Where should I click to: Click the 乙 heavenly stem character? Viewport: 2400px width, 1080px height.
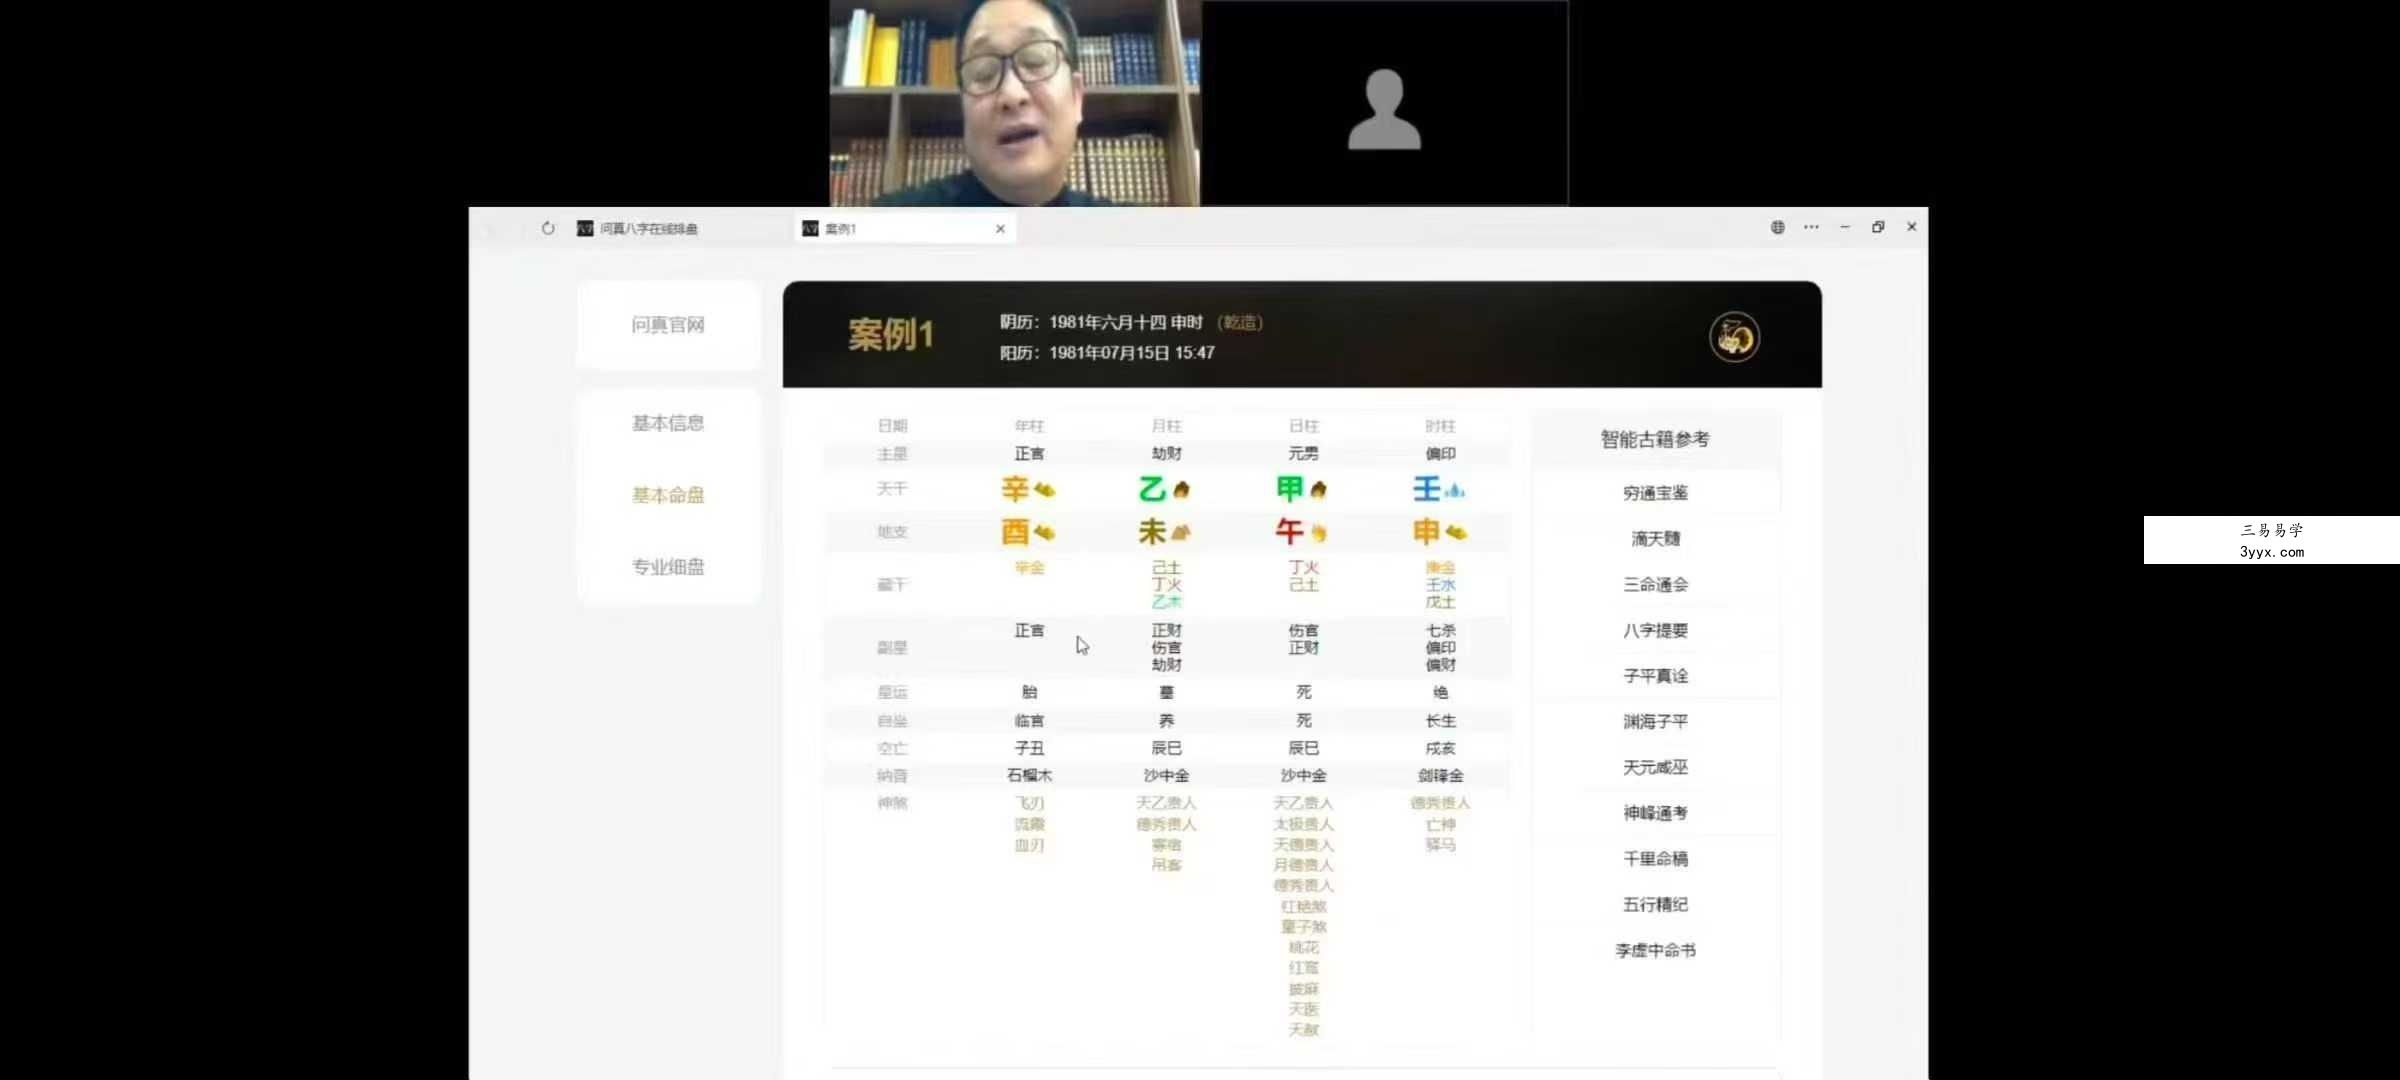(1152, 489)
